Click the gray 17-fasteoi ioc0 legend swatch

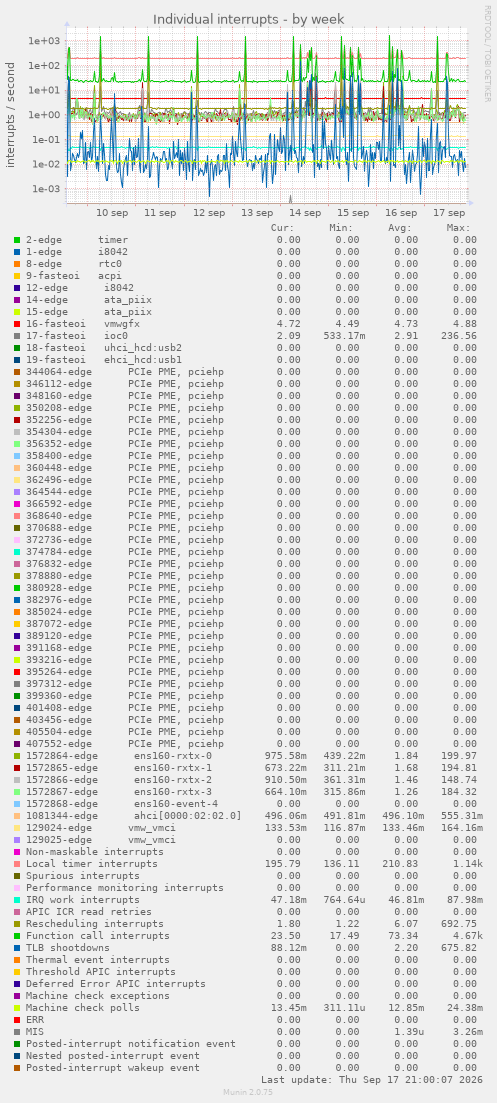17,336
